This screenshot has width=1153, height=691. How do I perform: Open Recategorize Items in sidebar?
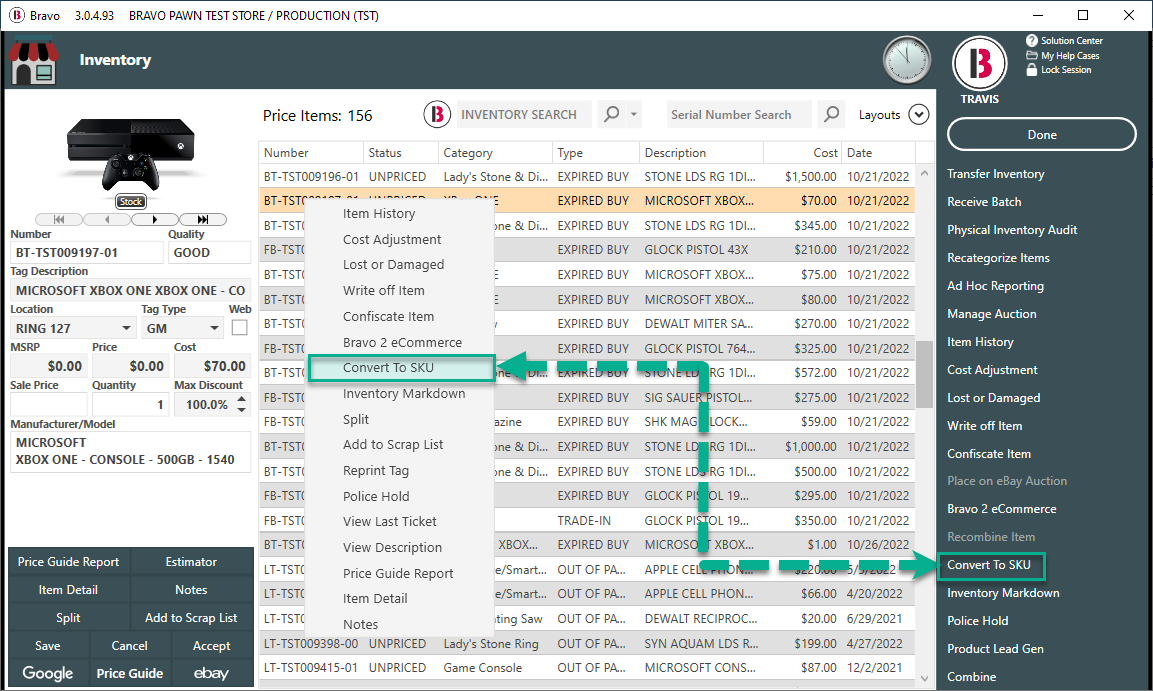pyautogui.click(x=998, y=258)
